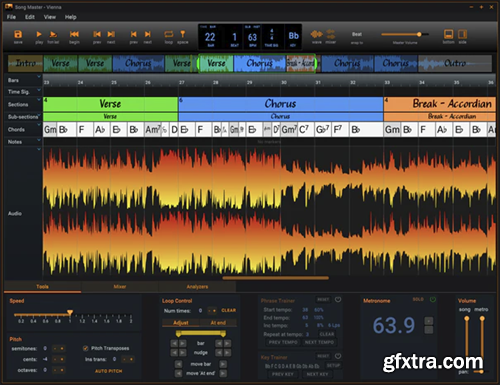This screenshot has width=500, height=385.
Task: Decrease metronome tempo with minus button
Action: [x=429, y=330]
